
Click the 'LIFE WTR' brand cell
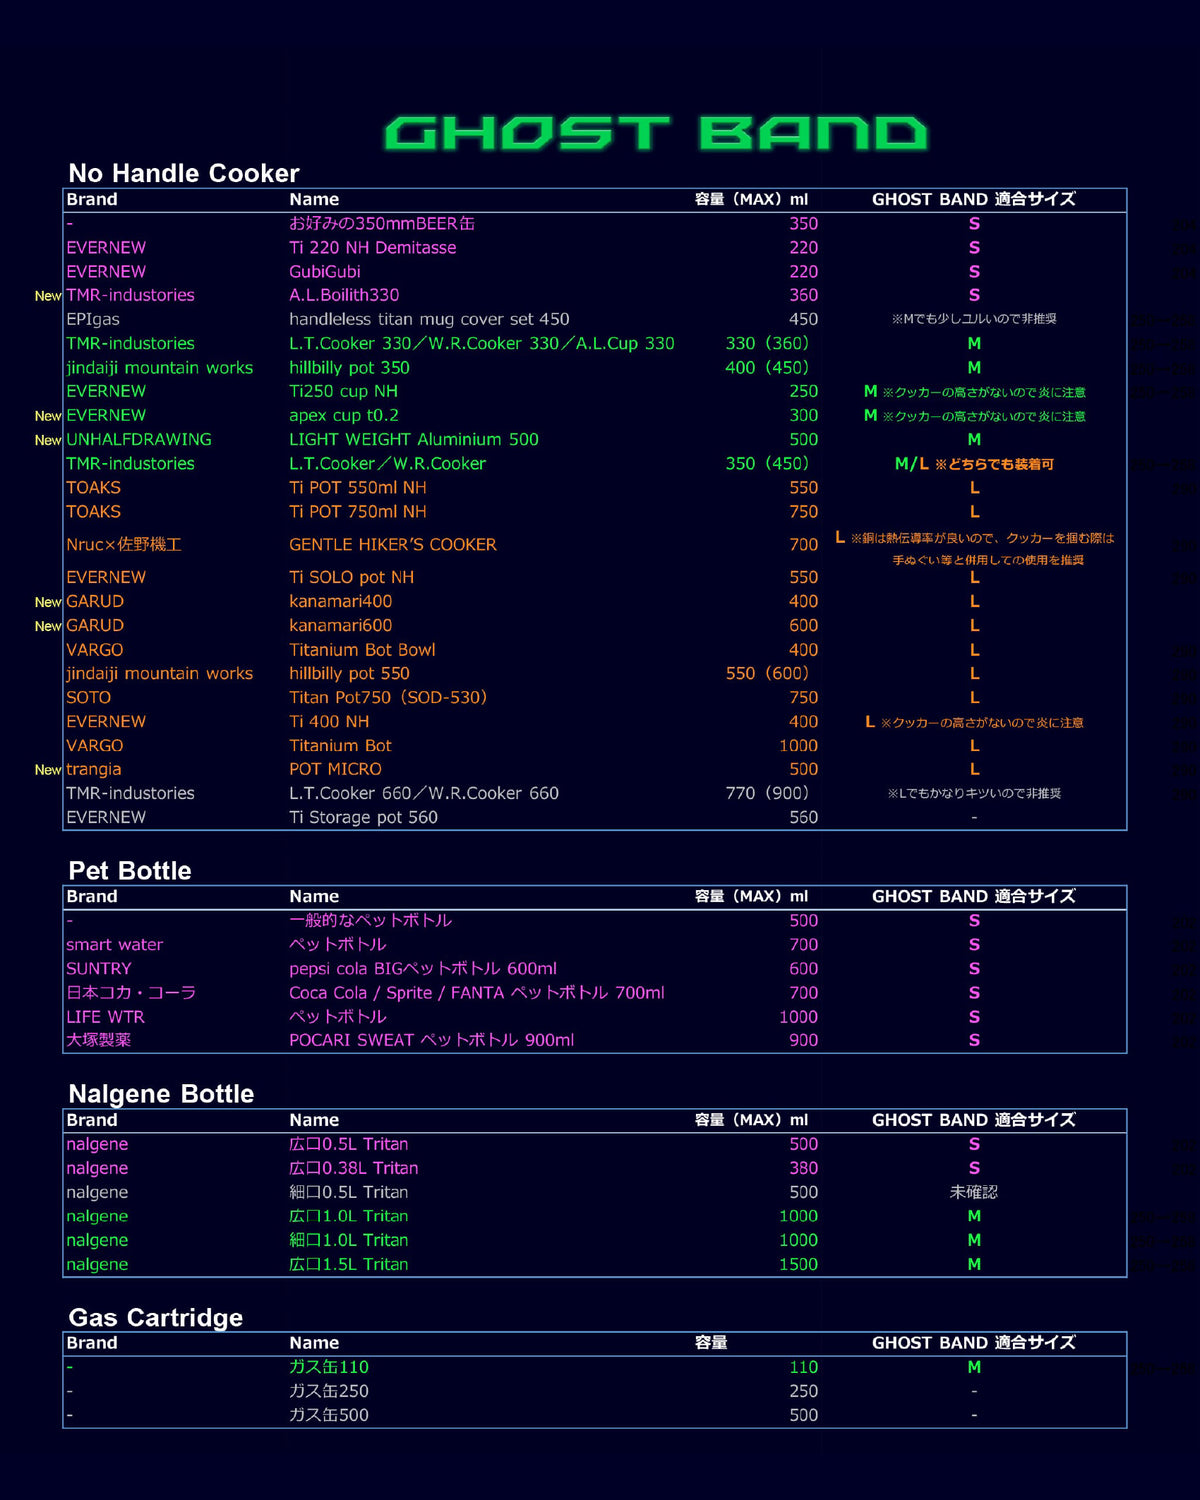pyautogui.click(x=105, y=1017)
